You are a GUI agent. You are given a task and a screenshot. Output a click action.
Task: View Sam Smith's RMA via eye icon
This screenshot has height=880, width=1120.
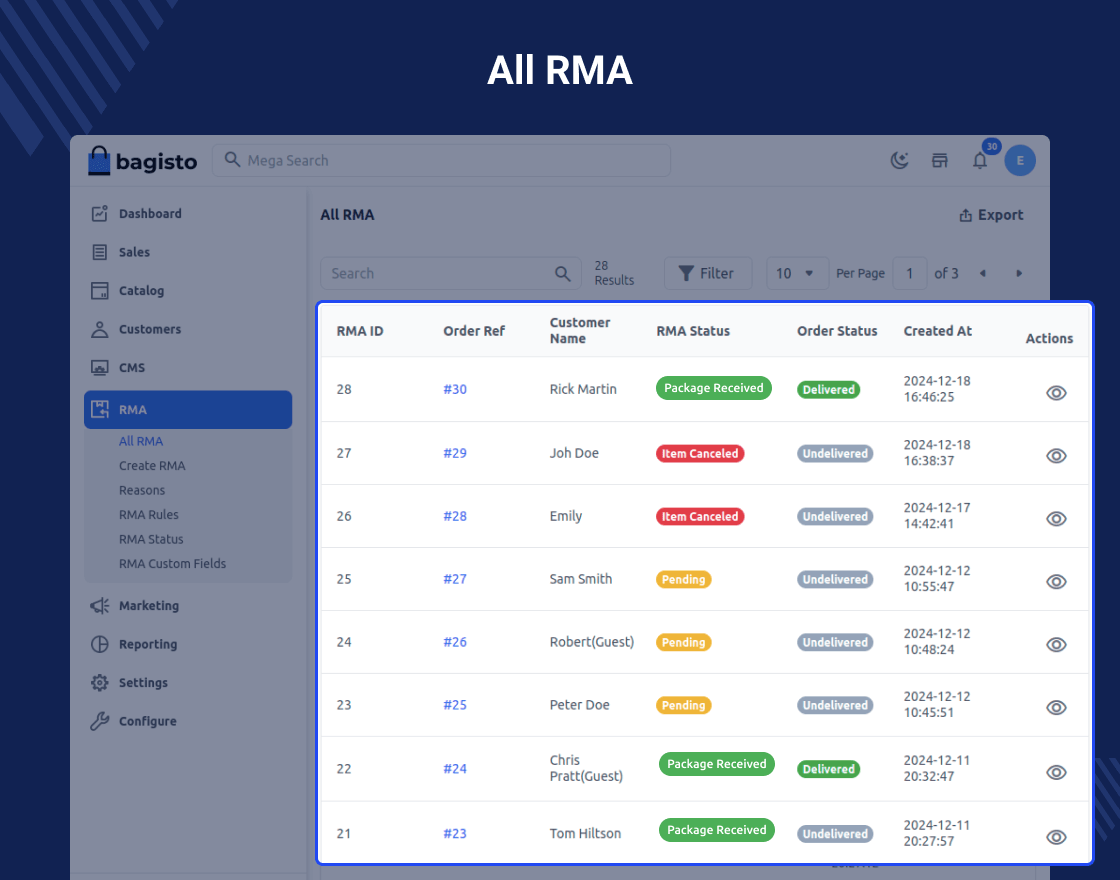[x=1056, y=582]
